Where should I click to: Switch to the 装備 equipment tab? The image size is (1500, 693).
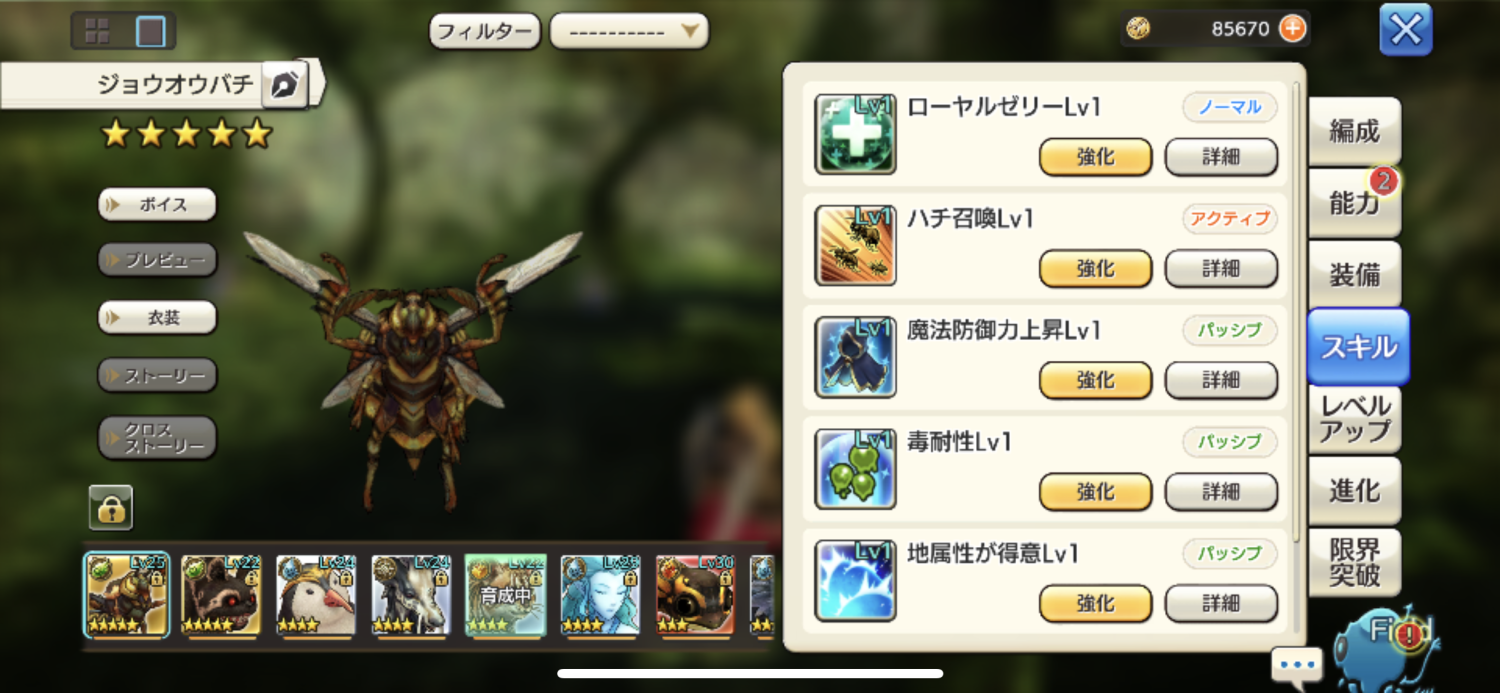[1354, 274]
